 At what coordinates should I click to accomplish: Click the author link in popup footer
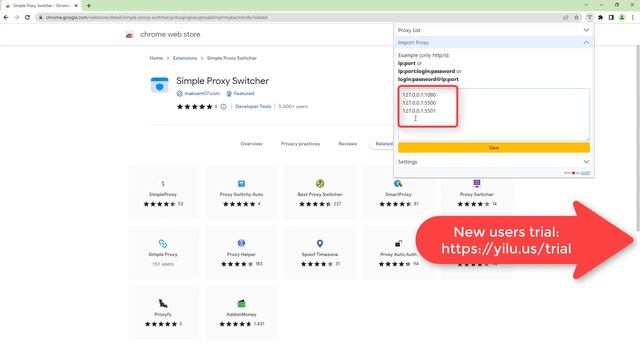click(x=585, y=173)
